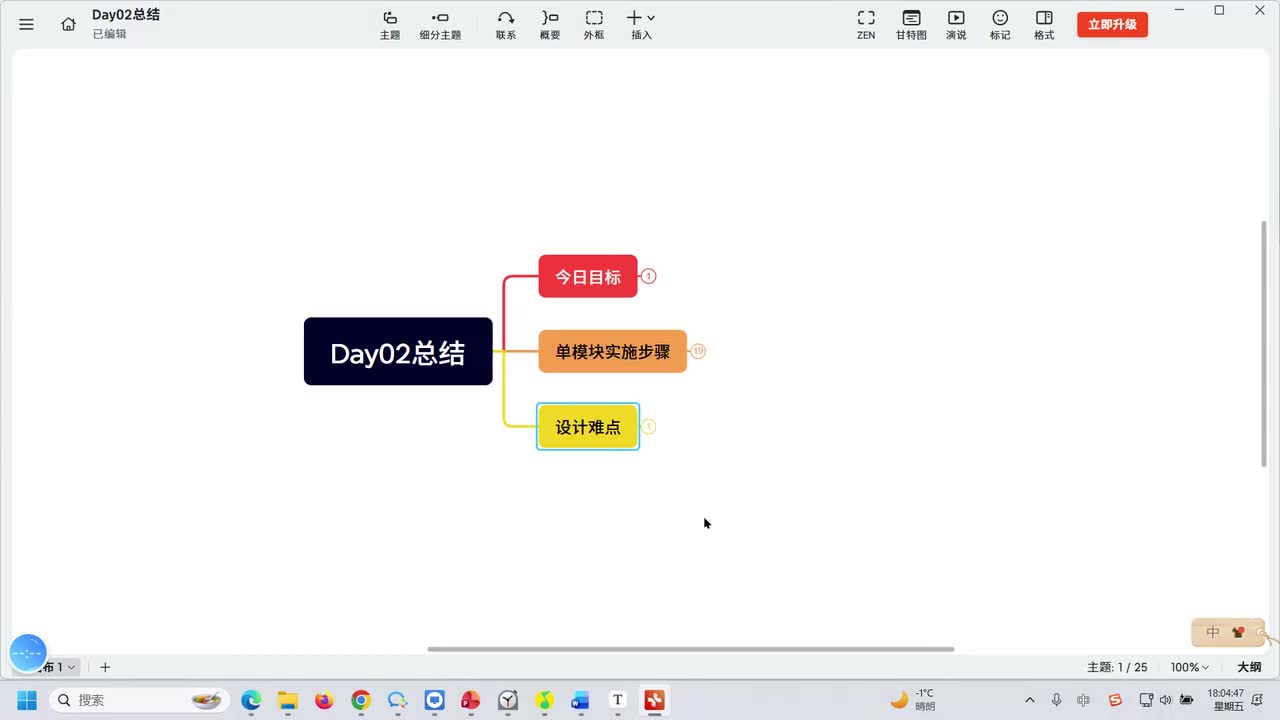Click the IME floating bar showing 中
Viewport: 1280px width, 720px height.
pyautogui.click(x=1228, y=632)
